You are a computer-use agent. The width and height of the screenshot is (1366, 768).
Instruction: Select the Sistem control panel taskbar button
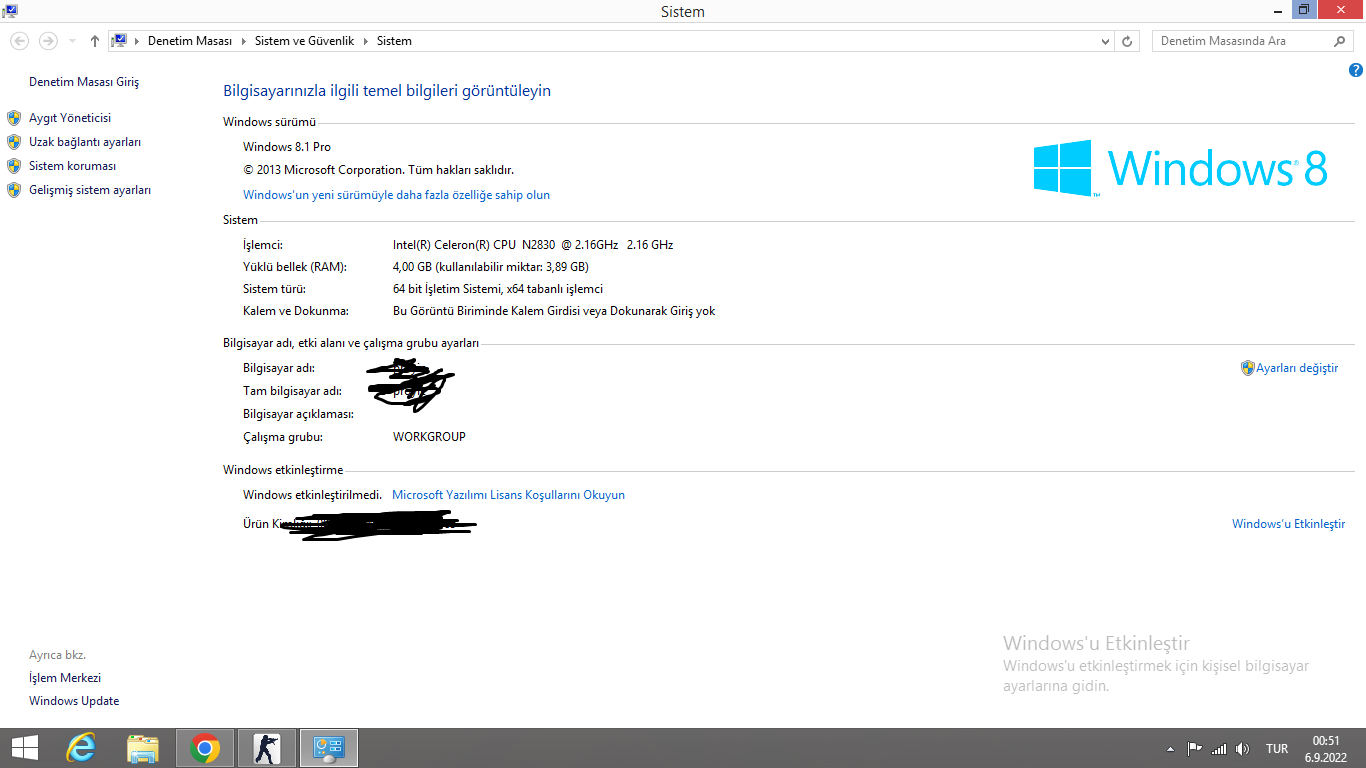tap(329, 748)
